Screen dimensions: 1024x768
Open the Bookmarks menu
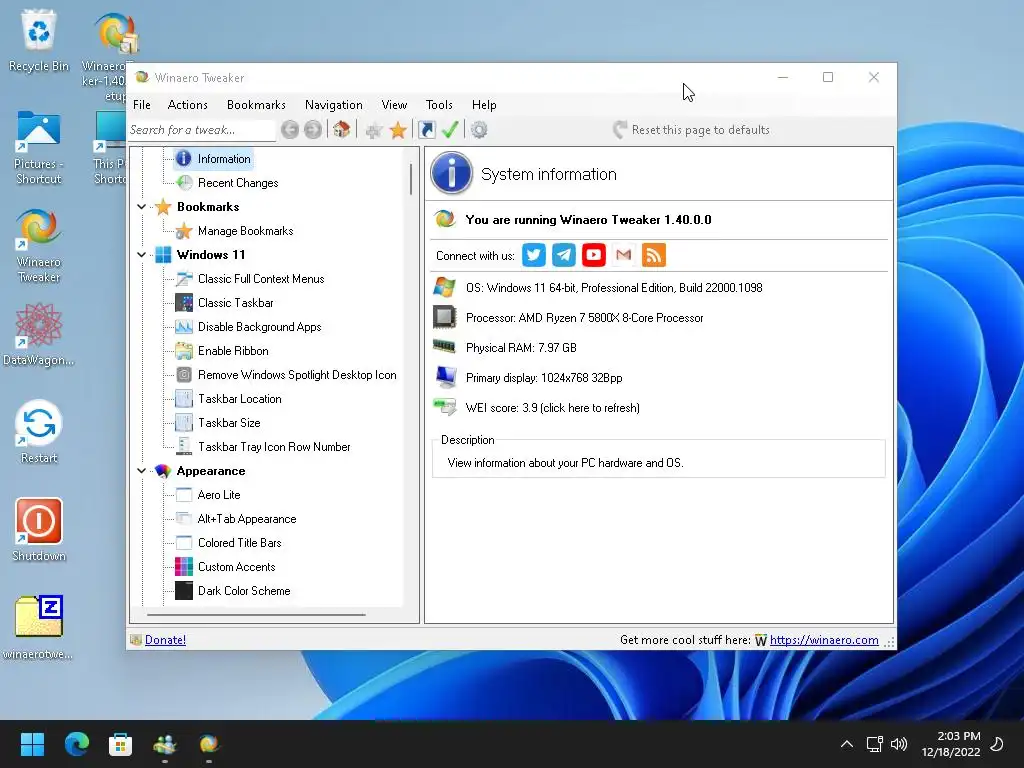[256, 104]
